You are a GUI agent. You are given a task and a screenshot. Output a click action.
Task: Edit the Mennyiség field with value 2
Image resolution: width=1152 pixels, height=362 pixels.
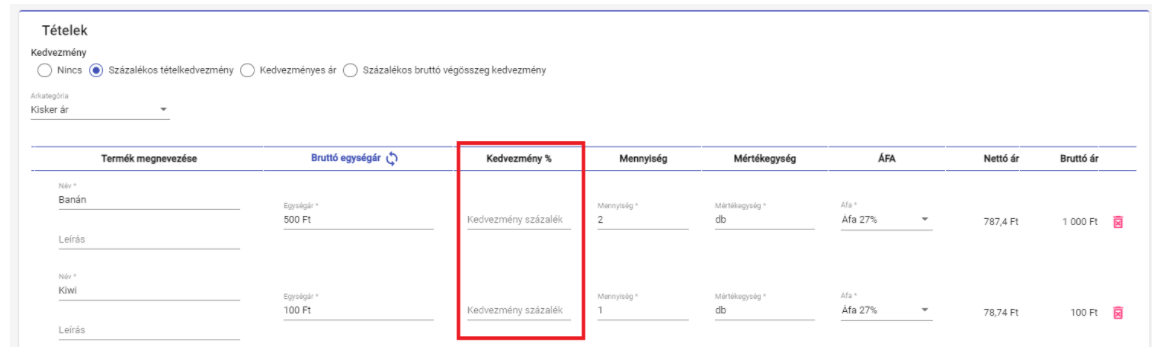pyautogui.click(x=643, y=220)
